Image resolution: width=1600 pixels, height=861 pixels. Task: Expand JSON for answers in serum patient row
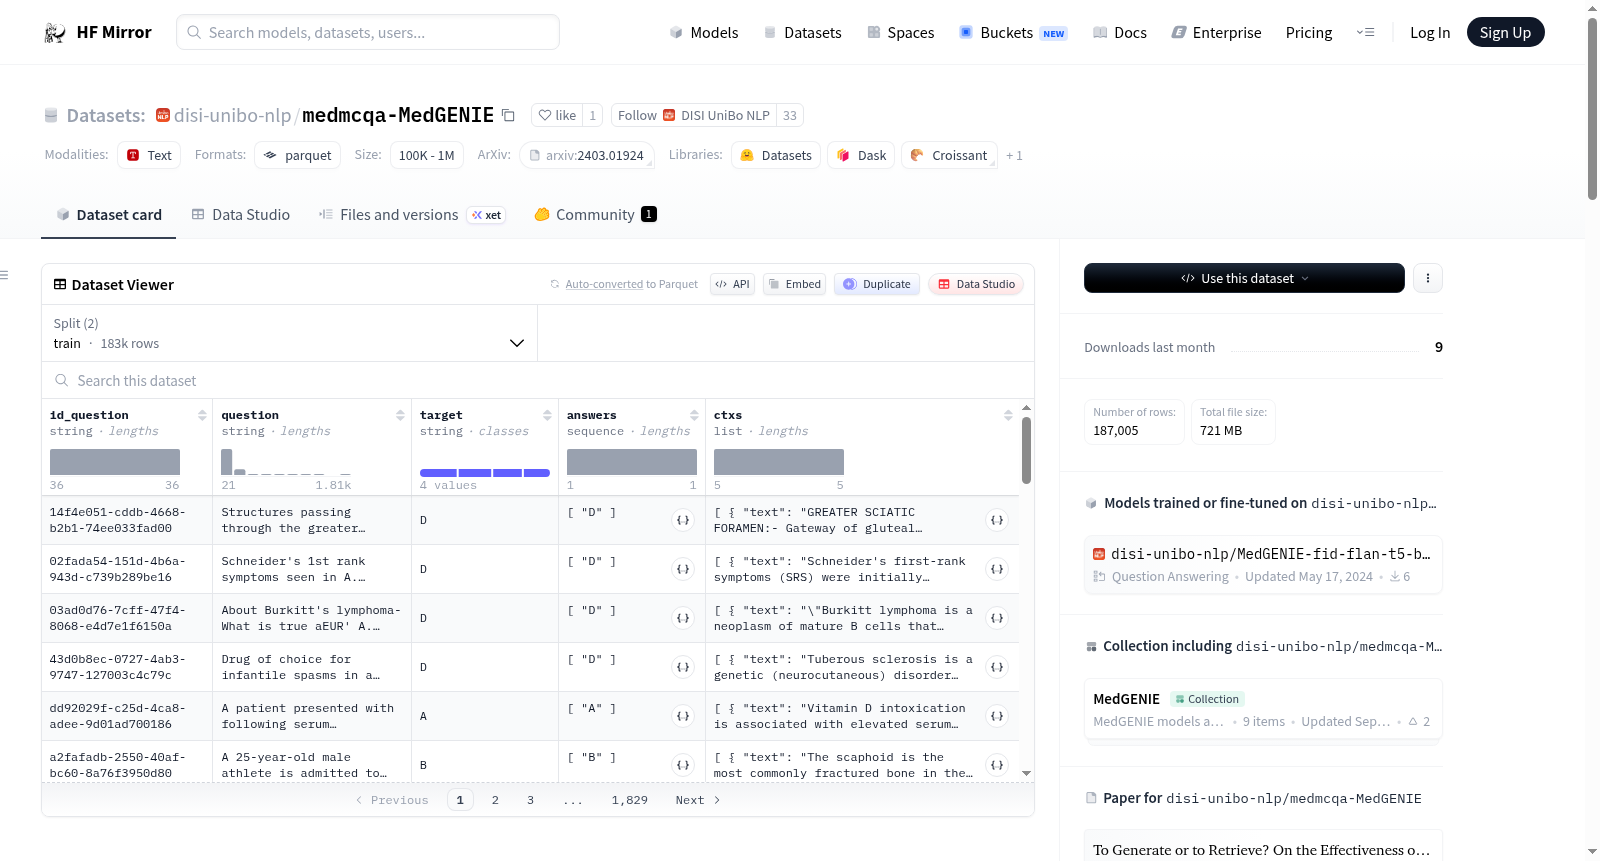(x=683, y=716)
